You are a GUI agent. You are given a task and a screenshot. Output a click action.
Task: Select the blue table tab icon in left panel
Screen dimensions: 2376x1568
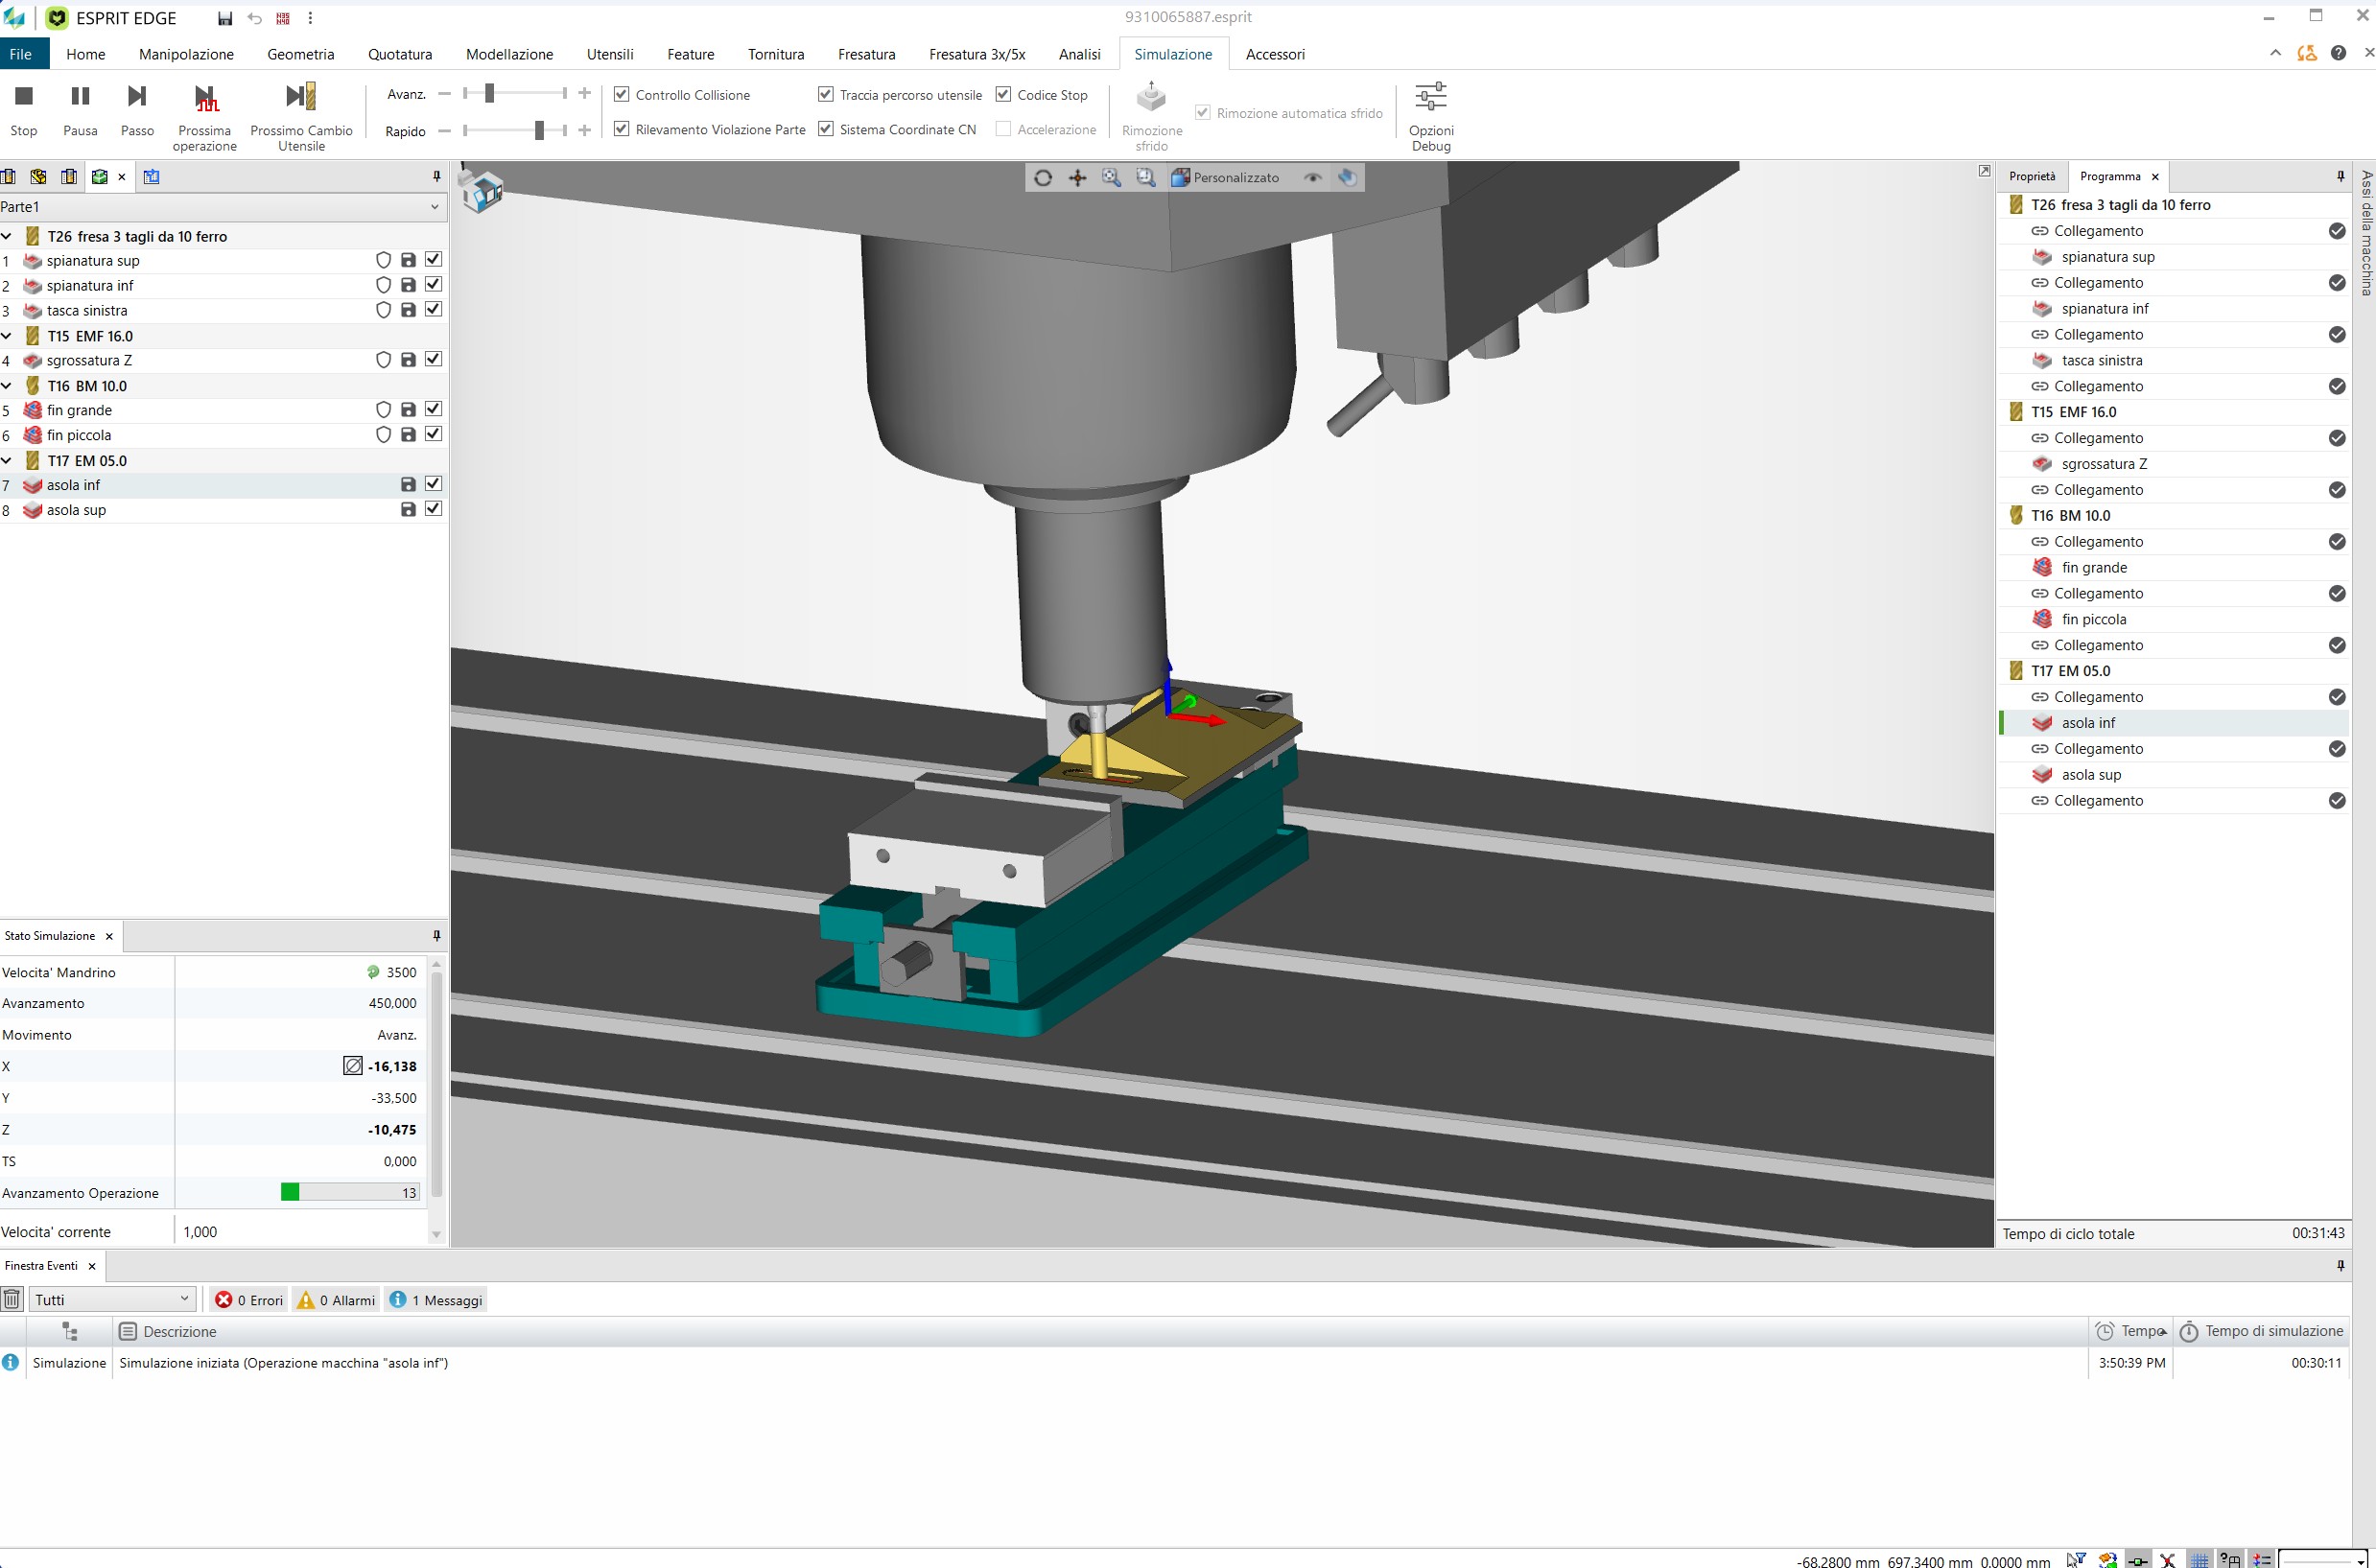[152, 177]
